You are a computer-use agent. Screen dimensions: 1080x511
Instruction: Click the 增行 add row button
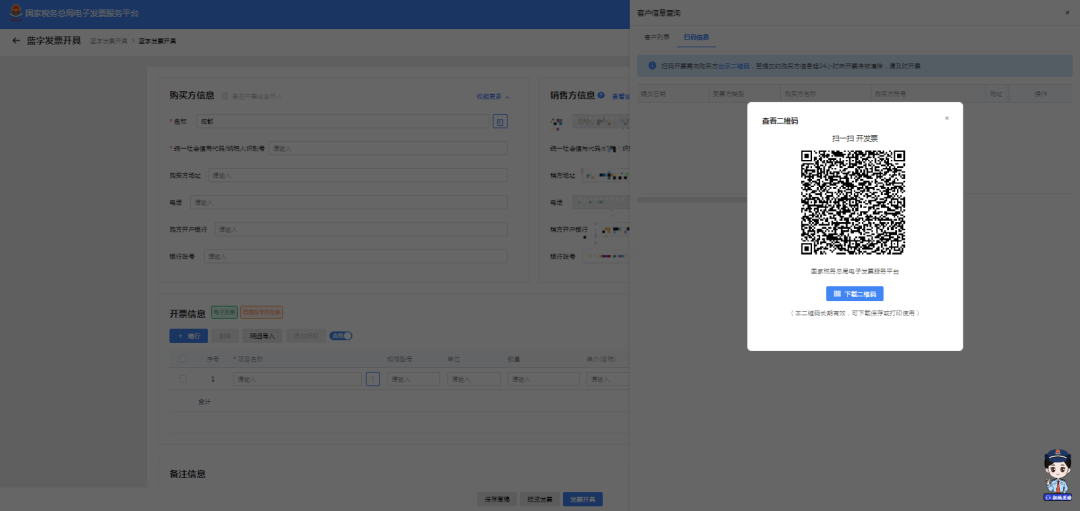189,336
